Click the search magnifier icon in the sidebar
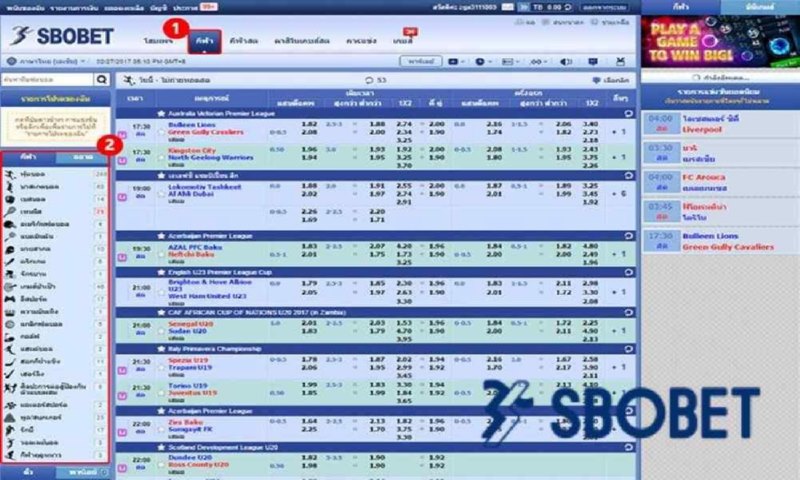The width and height of the screenshot is (800, 480). click(102, 80)
